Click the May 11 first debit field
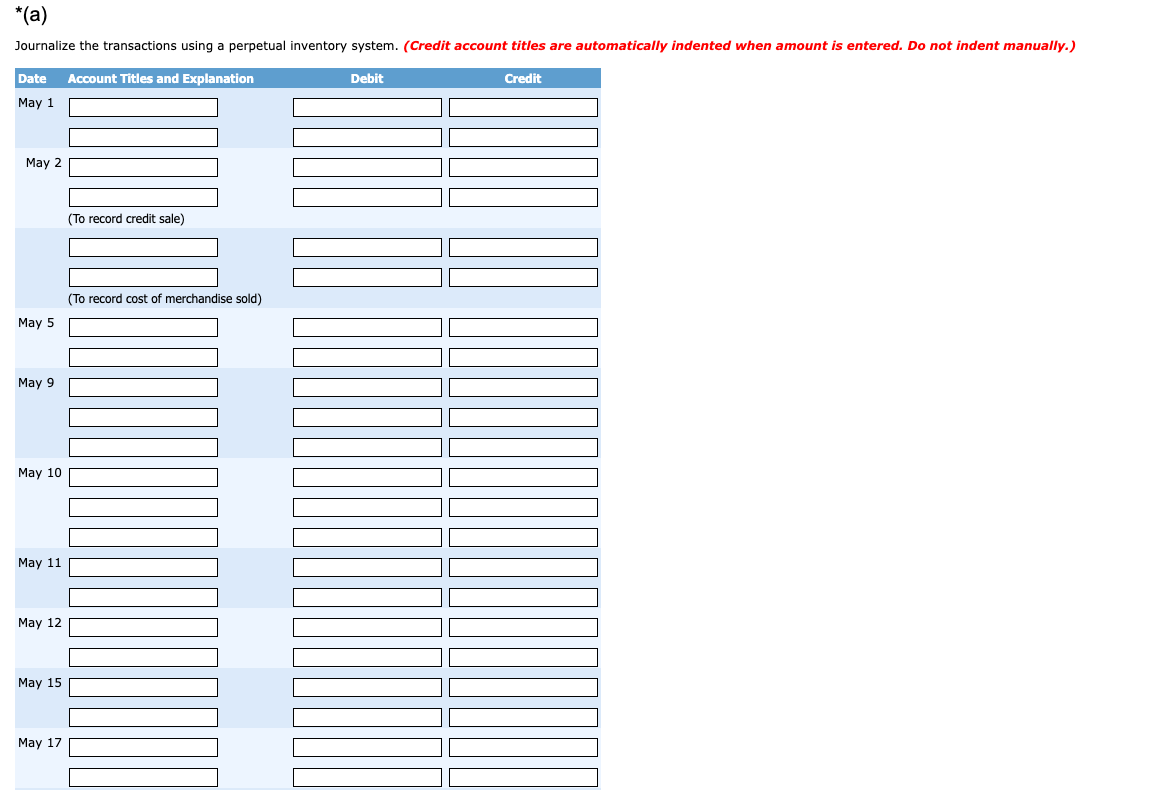Image resolution: width=1169 pixels, height=790 pixels. (x=367, y=567)
